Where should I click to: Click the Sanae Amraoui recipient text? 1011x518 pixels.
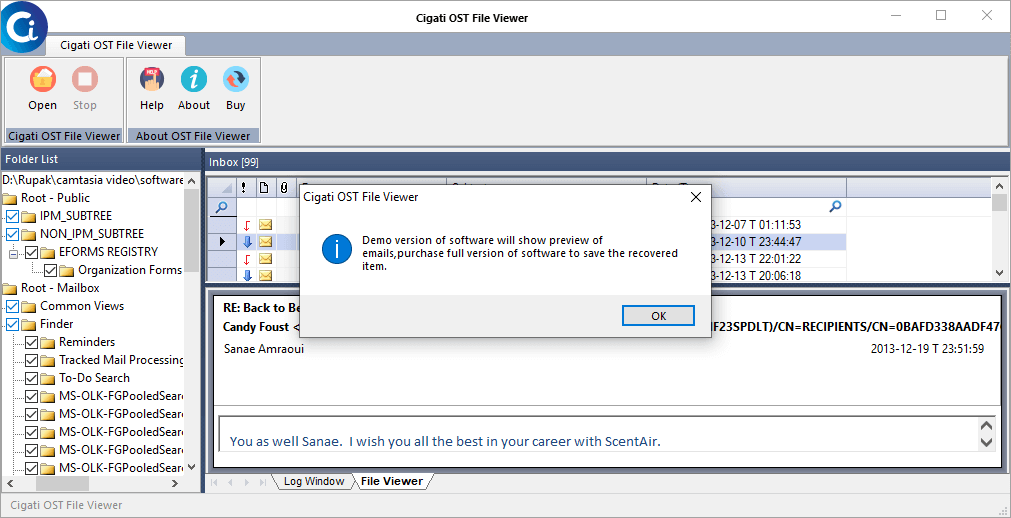(x=263, y=349)
